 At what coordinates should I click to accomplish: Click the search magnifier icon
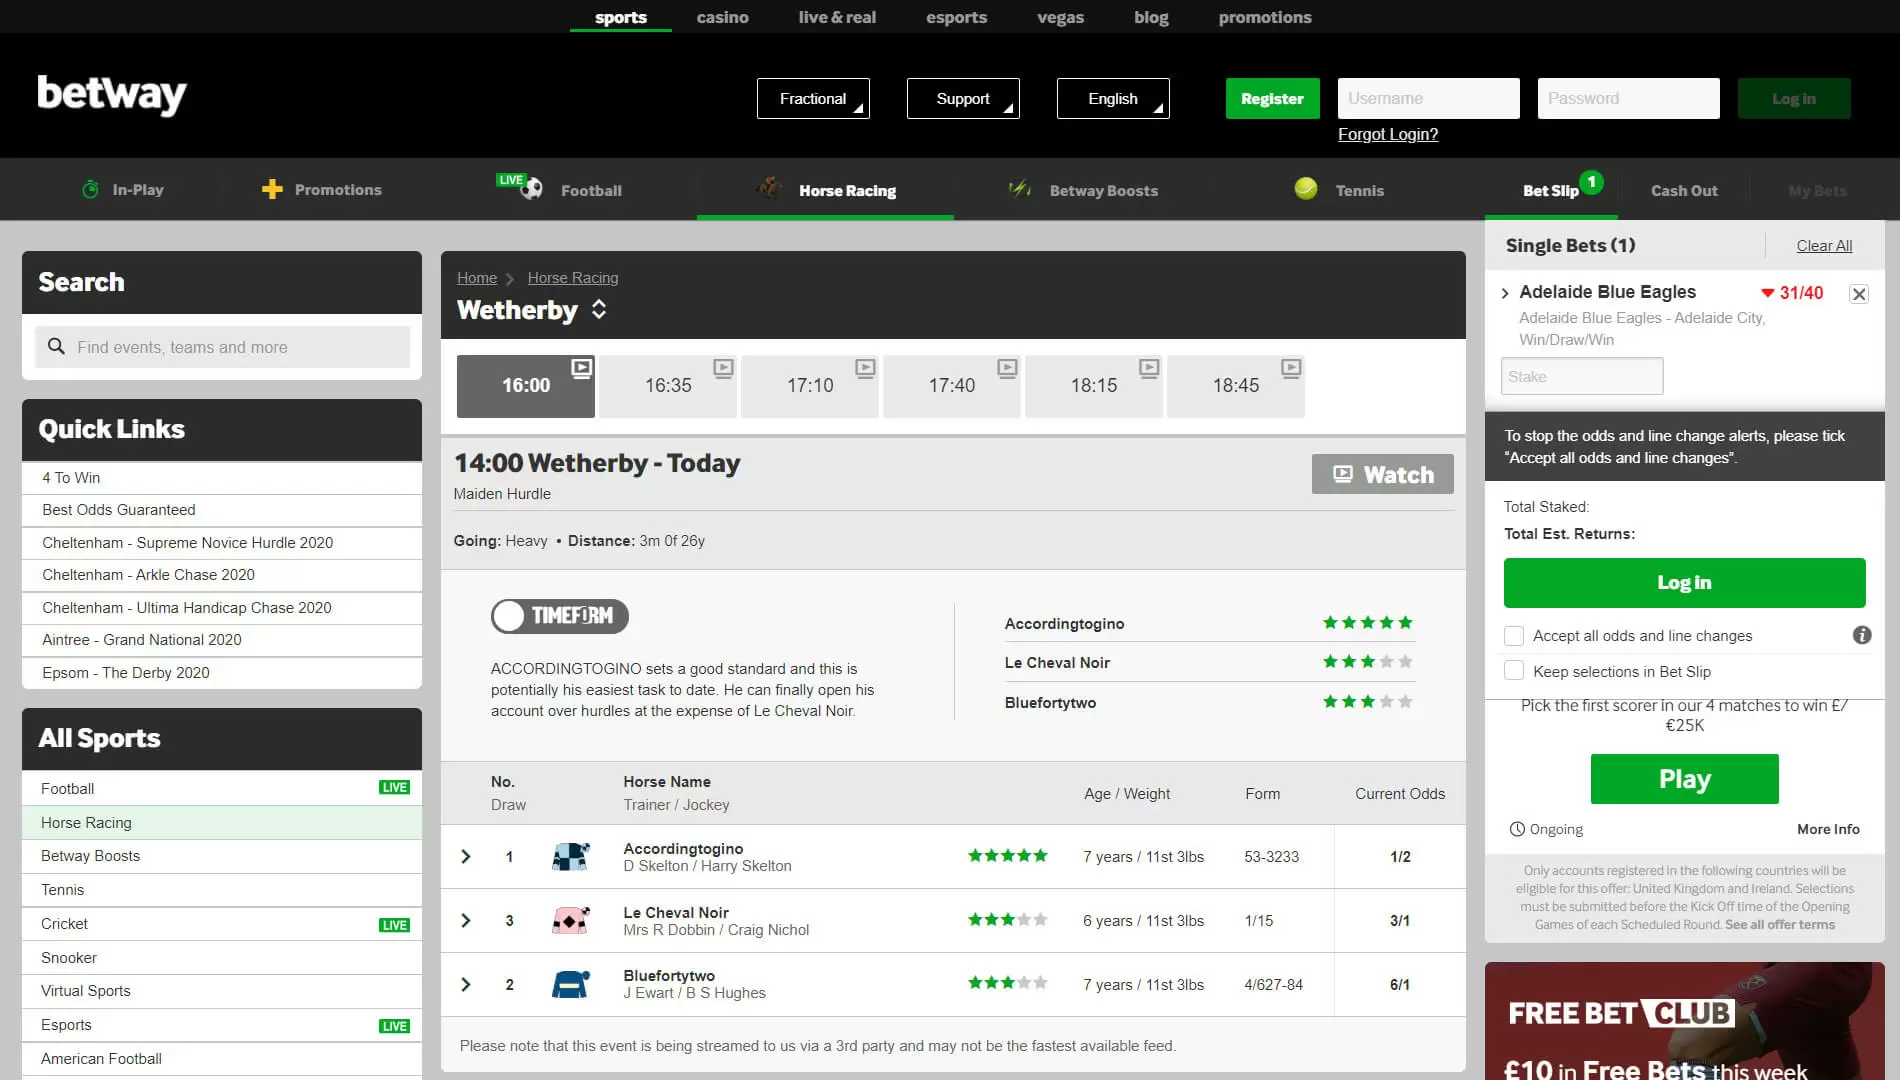[x=57, y=346]
